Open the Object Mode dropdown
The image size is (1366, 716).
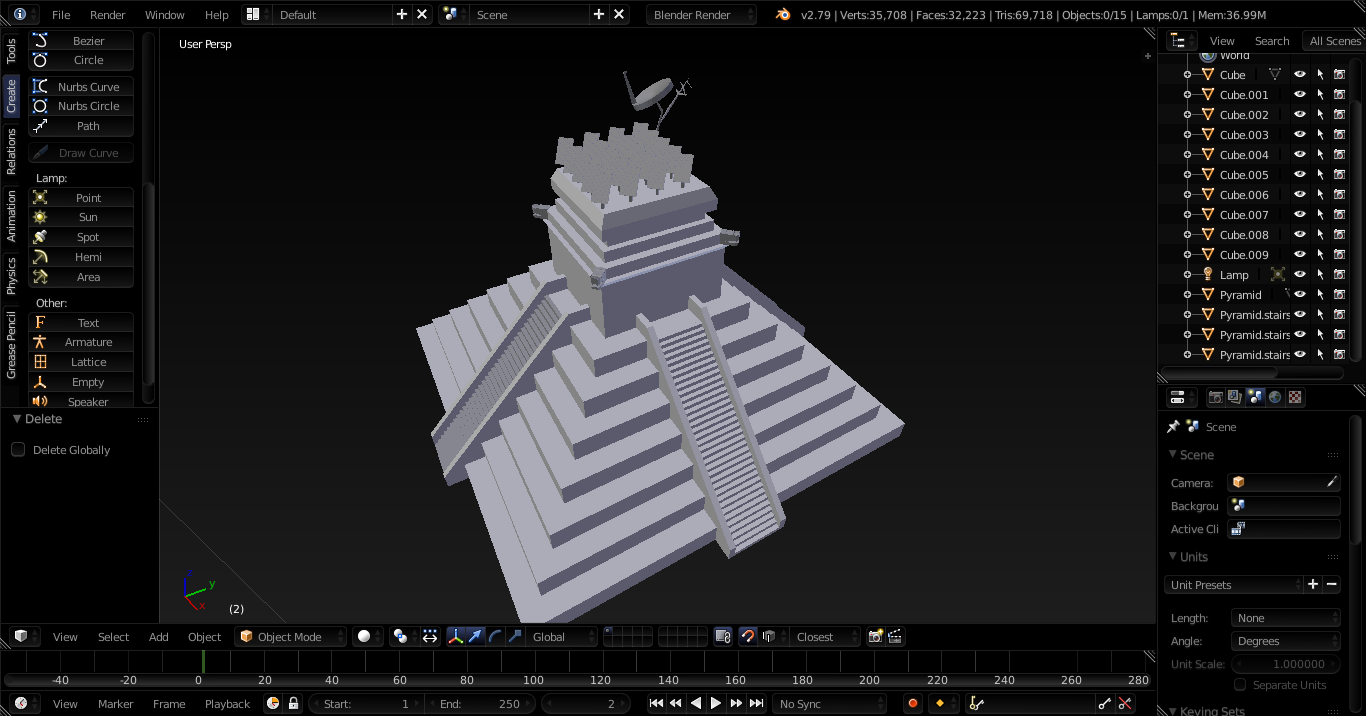[x=290, y=637]
